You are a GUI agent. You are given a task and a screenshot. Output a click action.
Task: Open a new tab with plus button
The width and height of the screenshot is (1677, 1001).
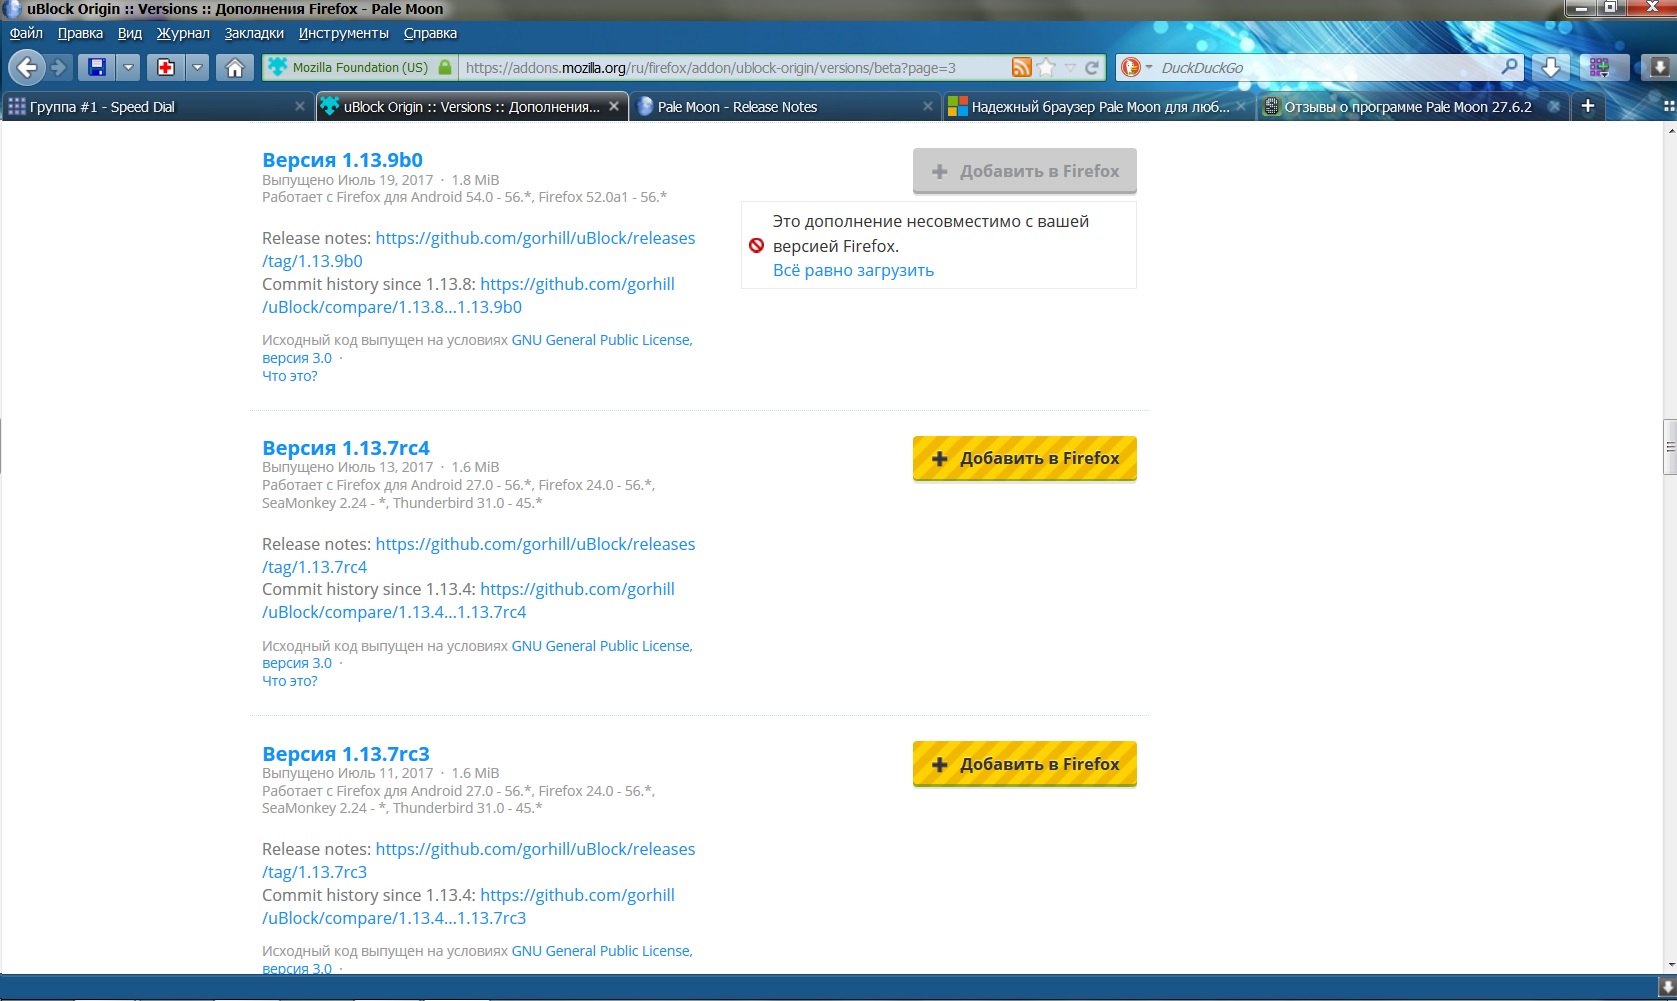tap(1587, 106)
